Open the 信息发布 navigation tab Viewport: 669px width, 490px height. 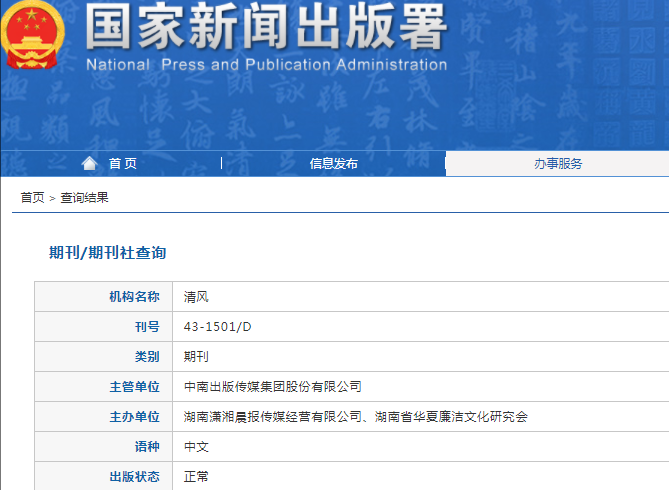333,164
